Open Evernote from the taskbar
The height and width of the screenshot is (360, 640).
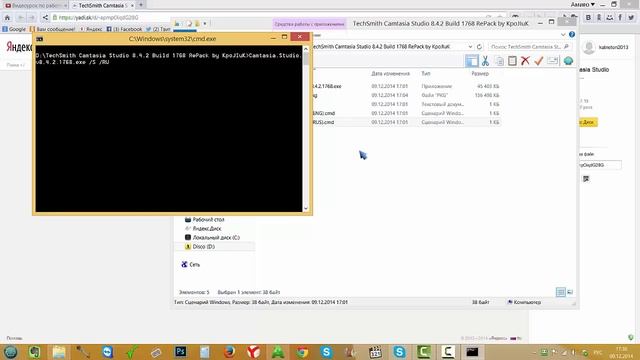[34, 352]
